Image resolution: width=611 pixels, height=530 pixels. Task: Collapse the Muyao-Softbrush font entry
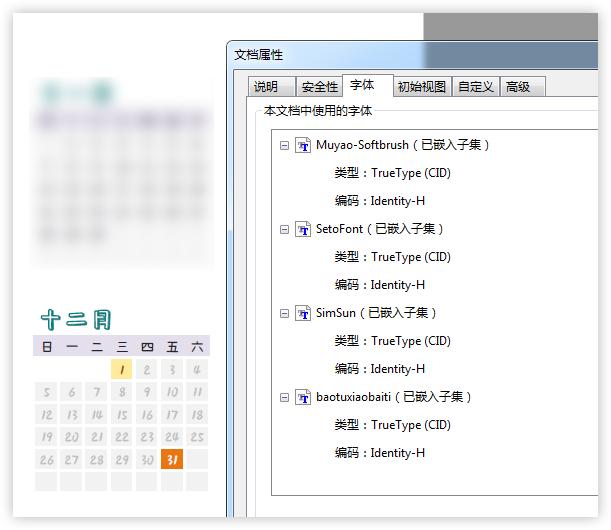[x=284, y=146]
